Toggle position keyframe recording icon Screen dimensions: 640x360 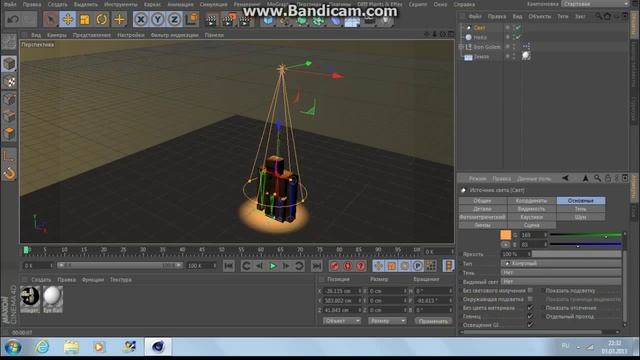378,266
